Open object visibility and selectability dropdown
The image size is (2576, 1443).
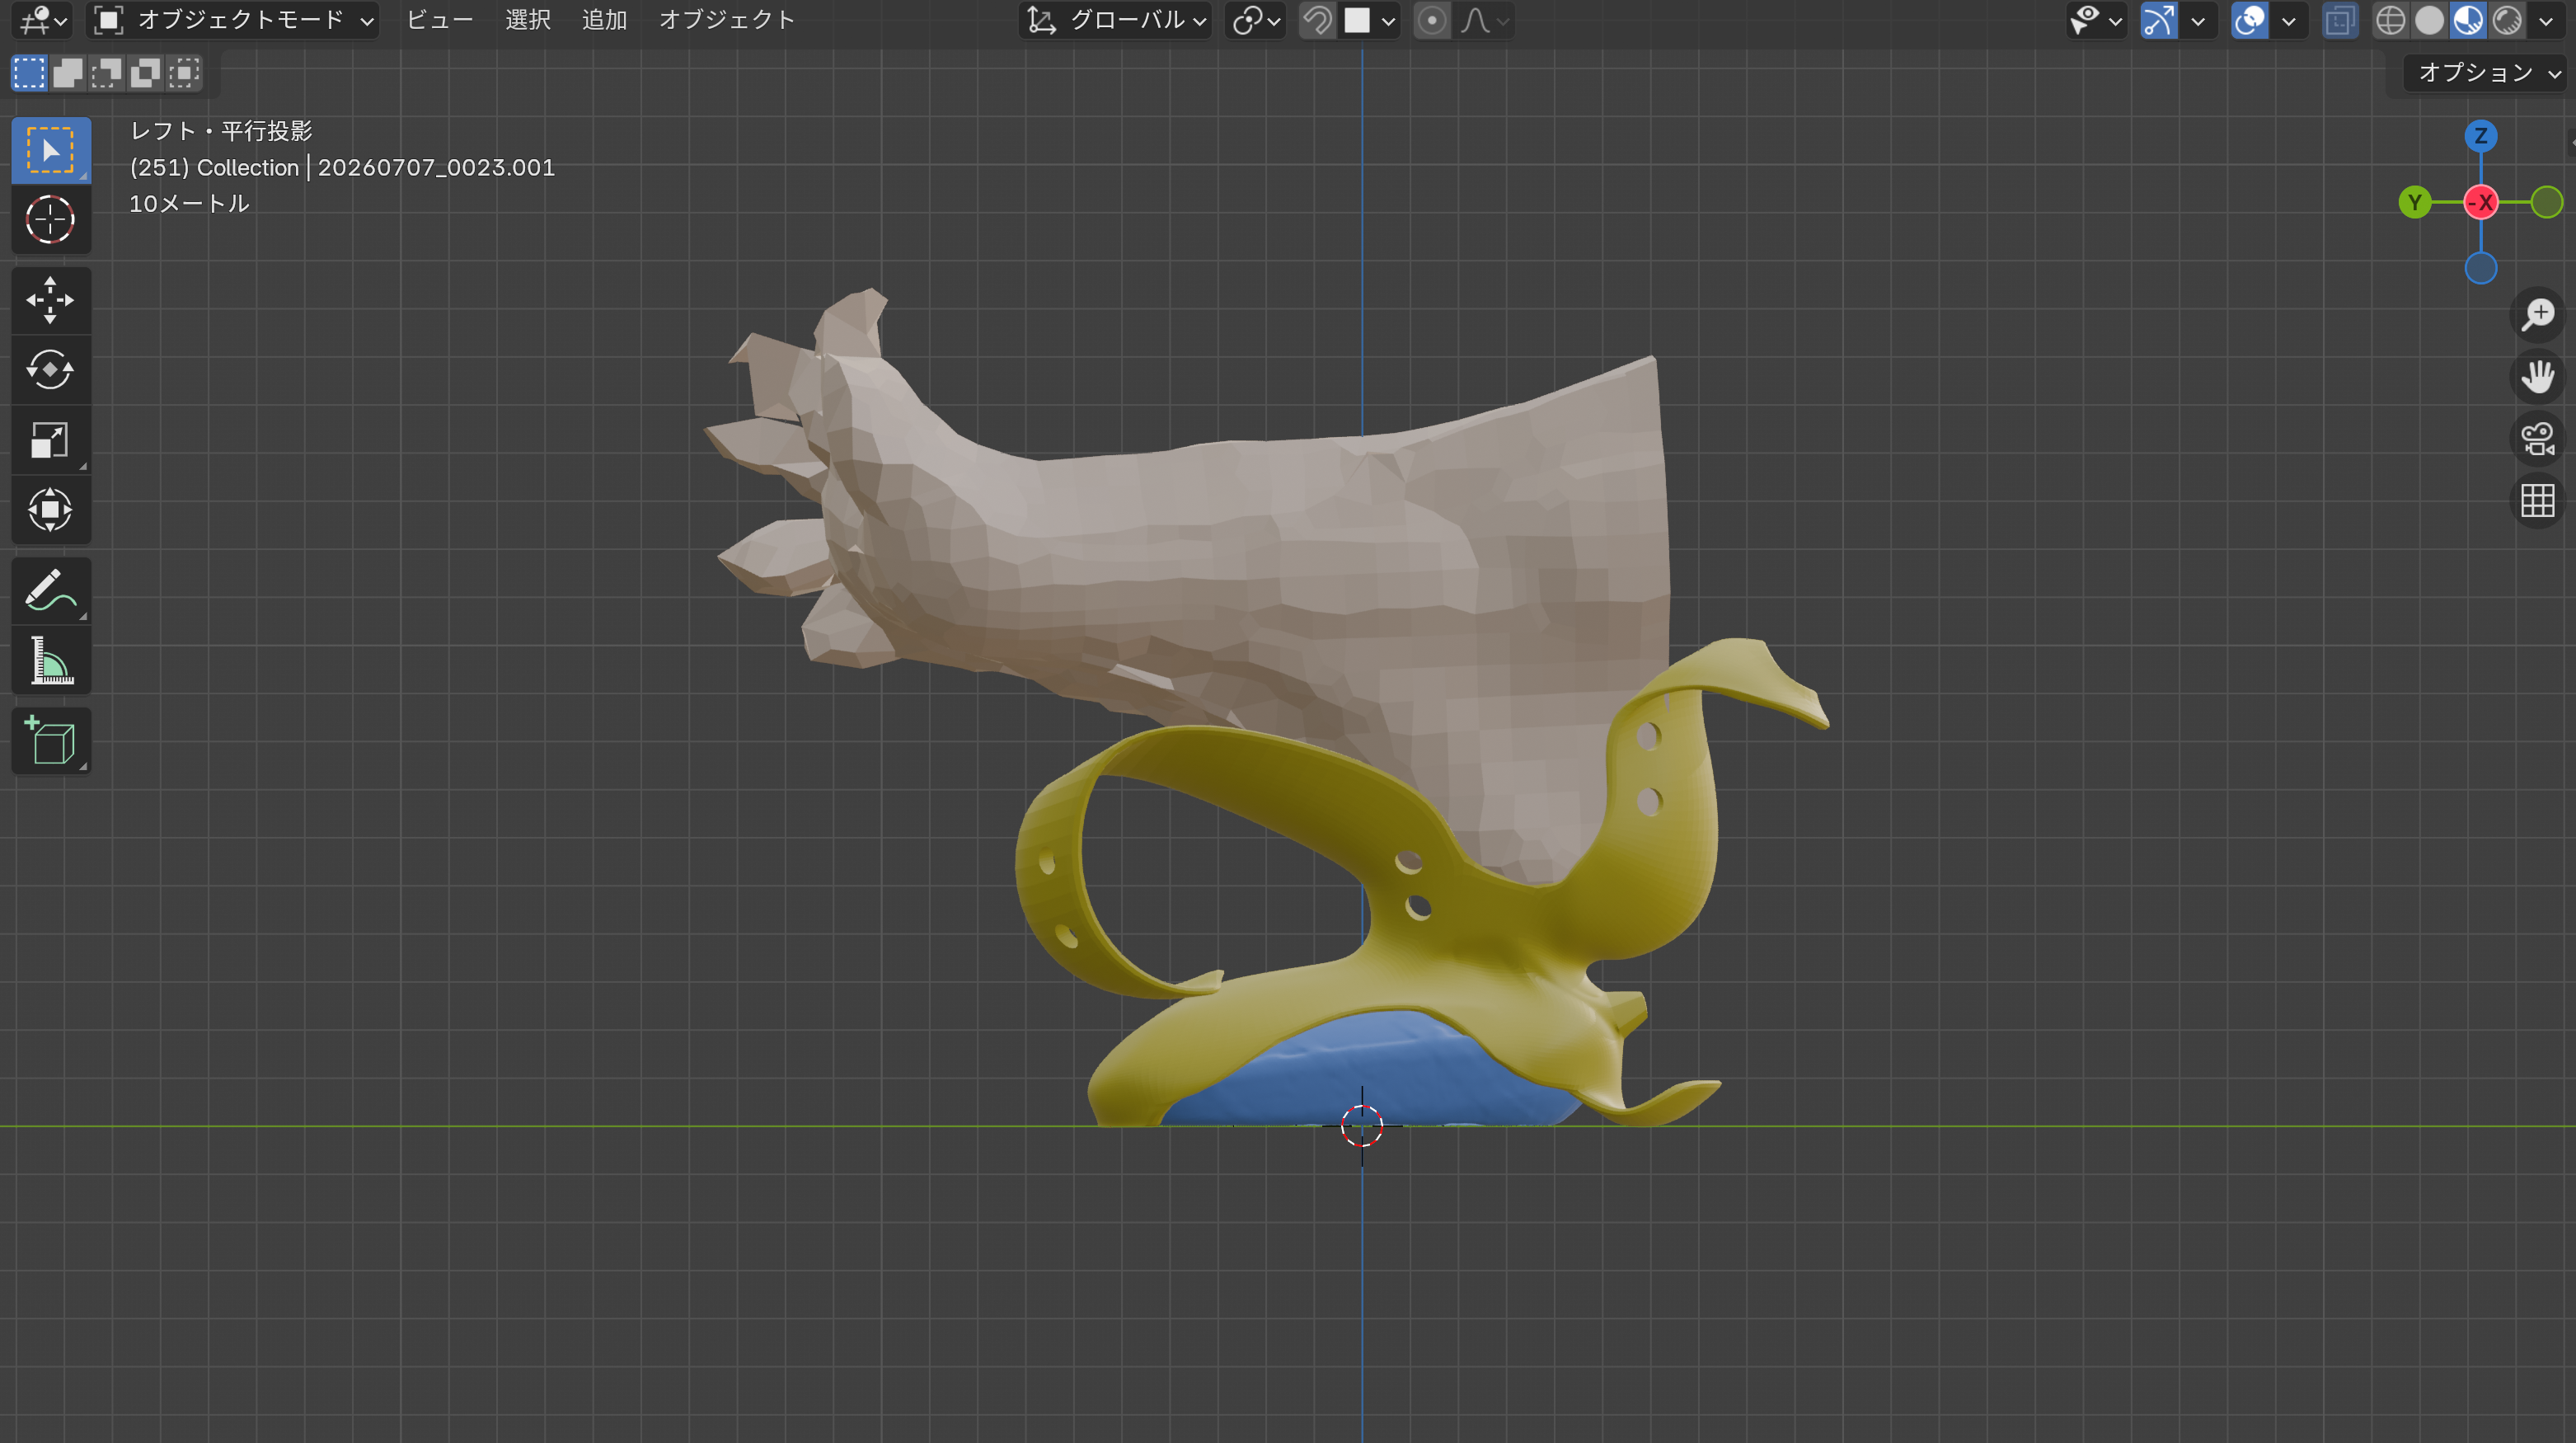[x=2097, y=20]
